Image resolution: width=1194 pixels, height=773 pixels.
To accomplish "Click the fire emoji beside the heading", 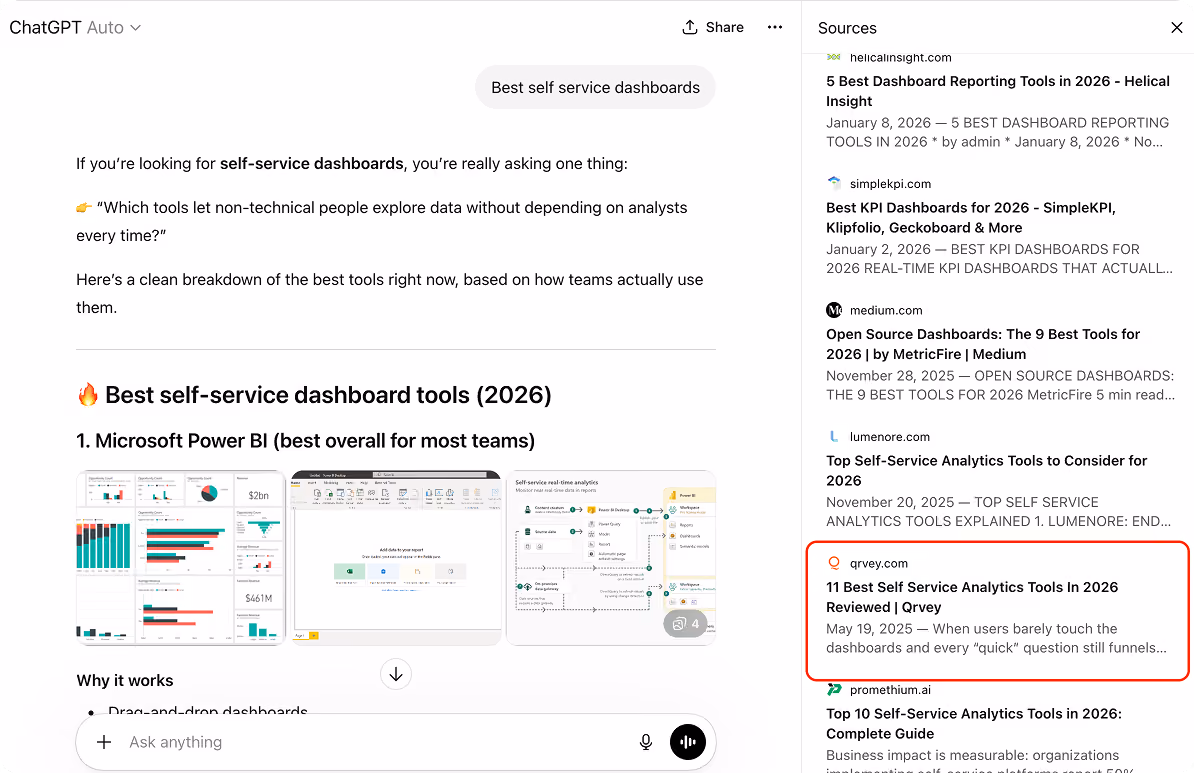I will point(88,394).
